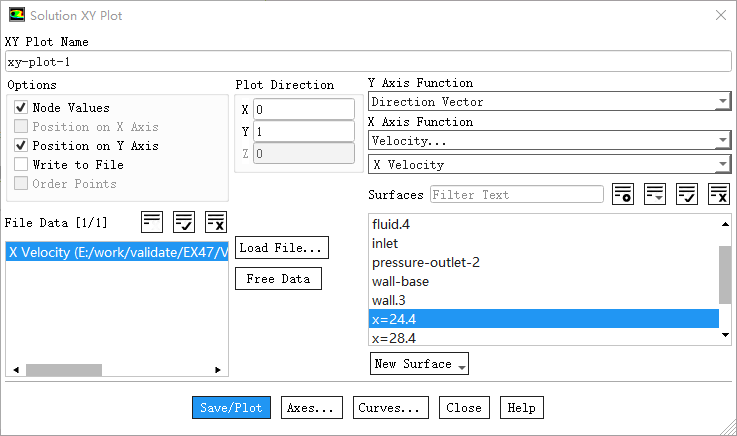Open the New Surface menu
Viewport: 737px width, 436px height.
419,364
